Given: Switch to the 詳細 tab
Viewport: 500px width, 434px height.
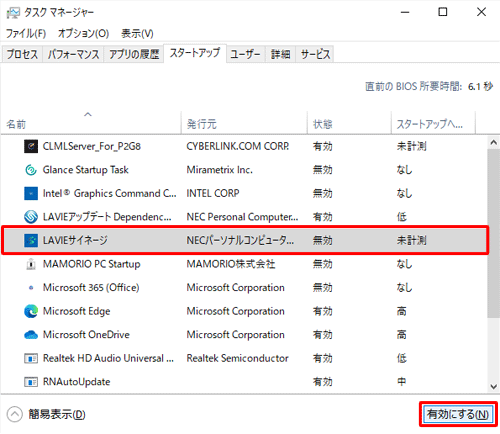Looking at the screenshot, I should click(280, 54).
